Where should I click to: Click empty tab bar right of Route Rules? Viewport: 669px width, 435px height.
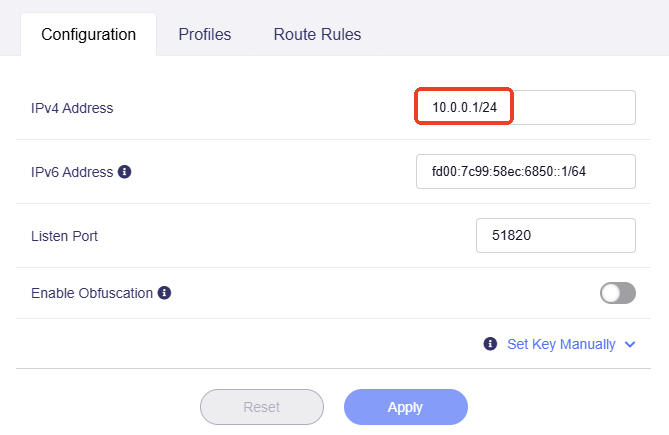[x=520, y=35]
